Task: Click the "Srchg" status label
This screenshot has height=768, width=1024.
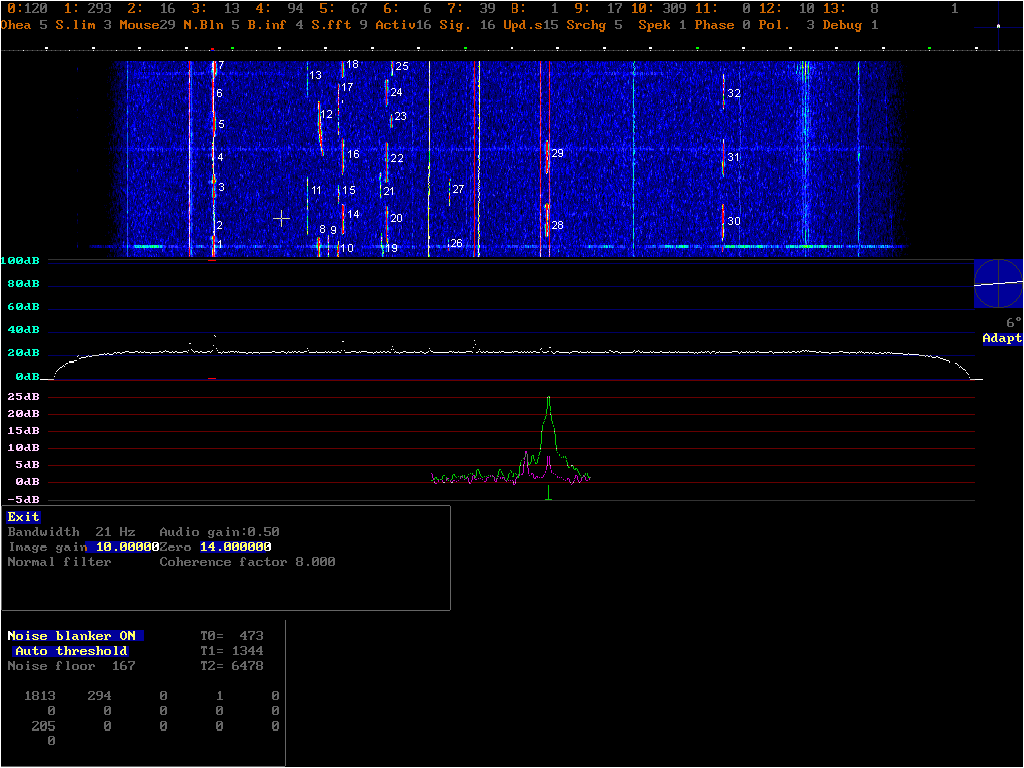Action: click(586, 25)
